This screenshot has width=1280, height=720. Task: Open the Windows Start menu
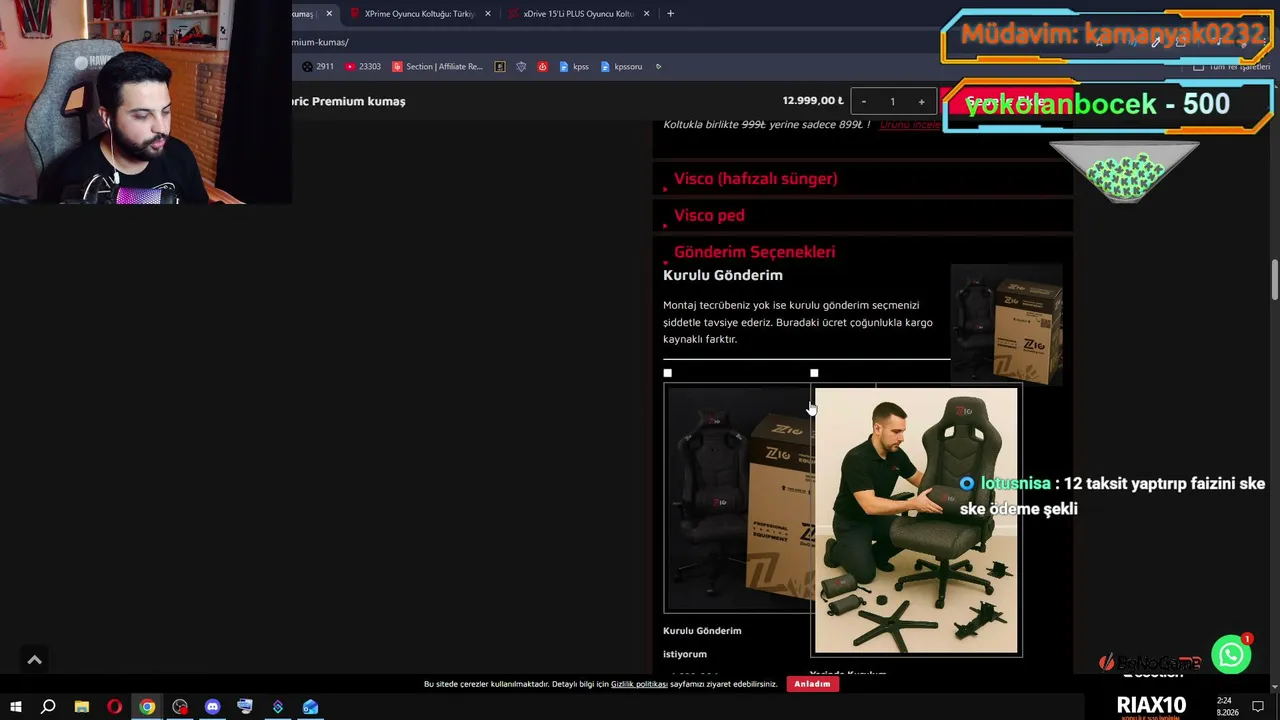tap(15, 707)
